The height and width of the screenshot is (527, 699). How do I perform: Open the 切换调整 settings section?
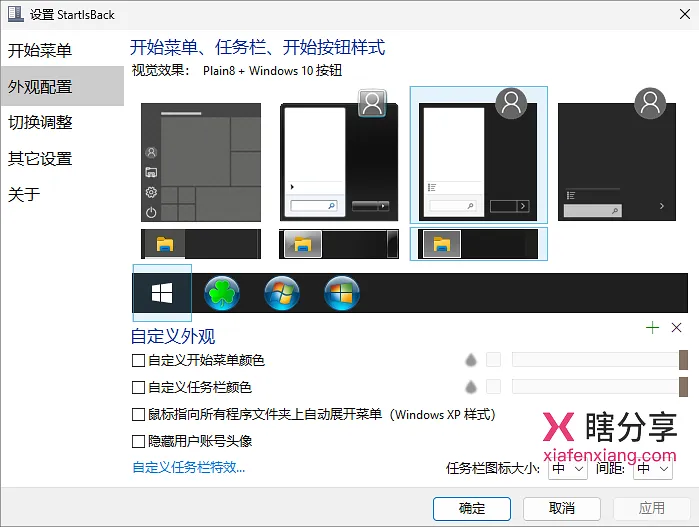pos(62,123)
